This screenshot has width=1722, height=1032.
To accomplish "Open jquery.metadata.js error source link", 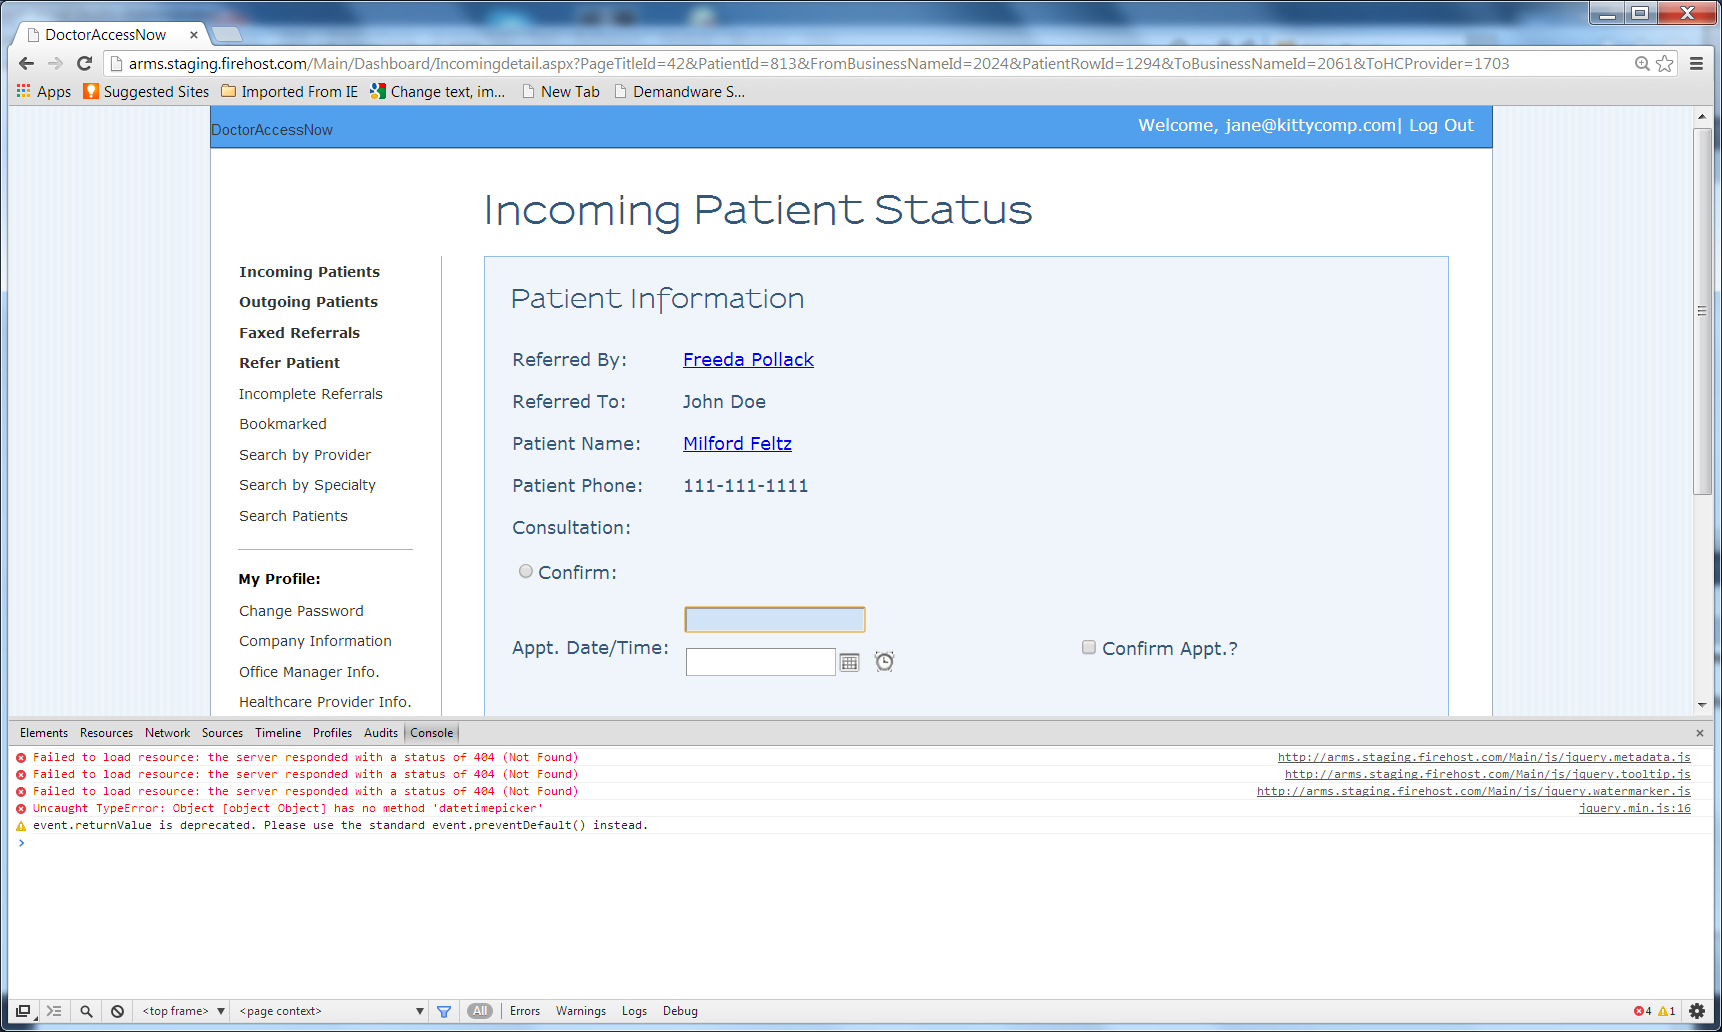I will click(x=1484, y=757).
